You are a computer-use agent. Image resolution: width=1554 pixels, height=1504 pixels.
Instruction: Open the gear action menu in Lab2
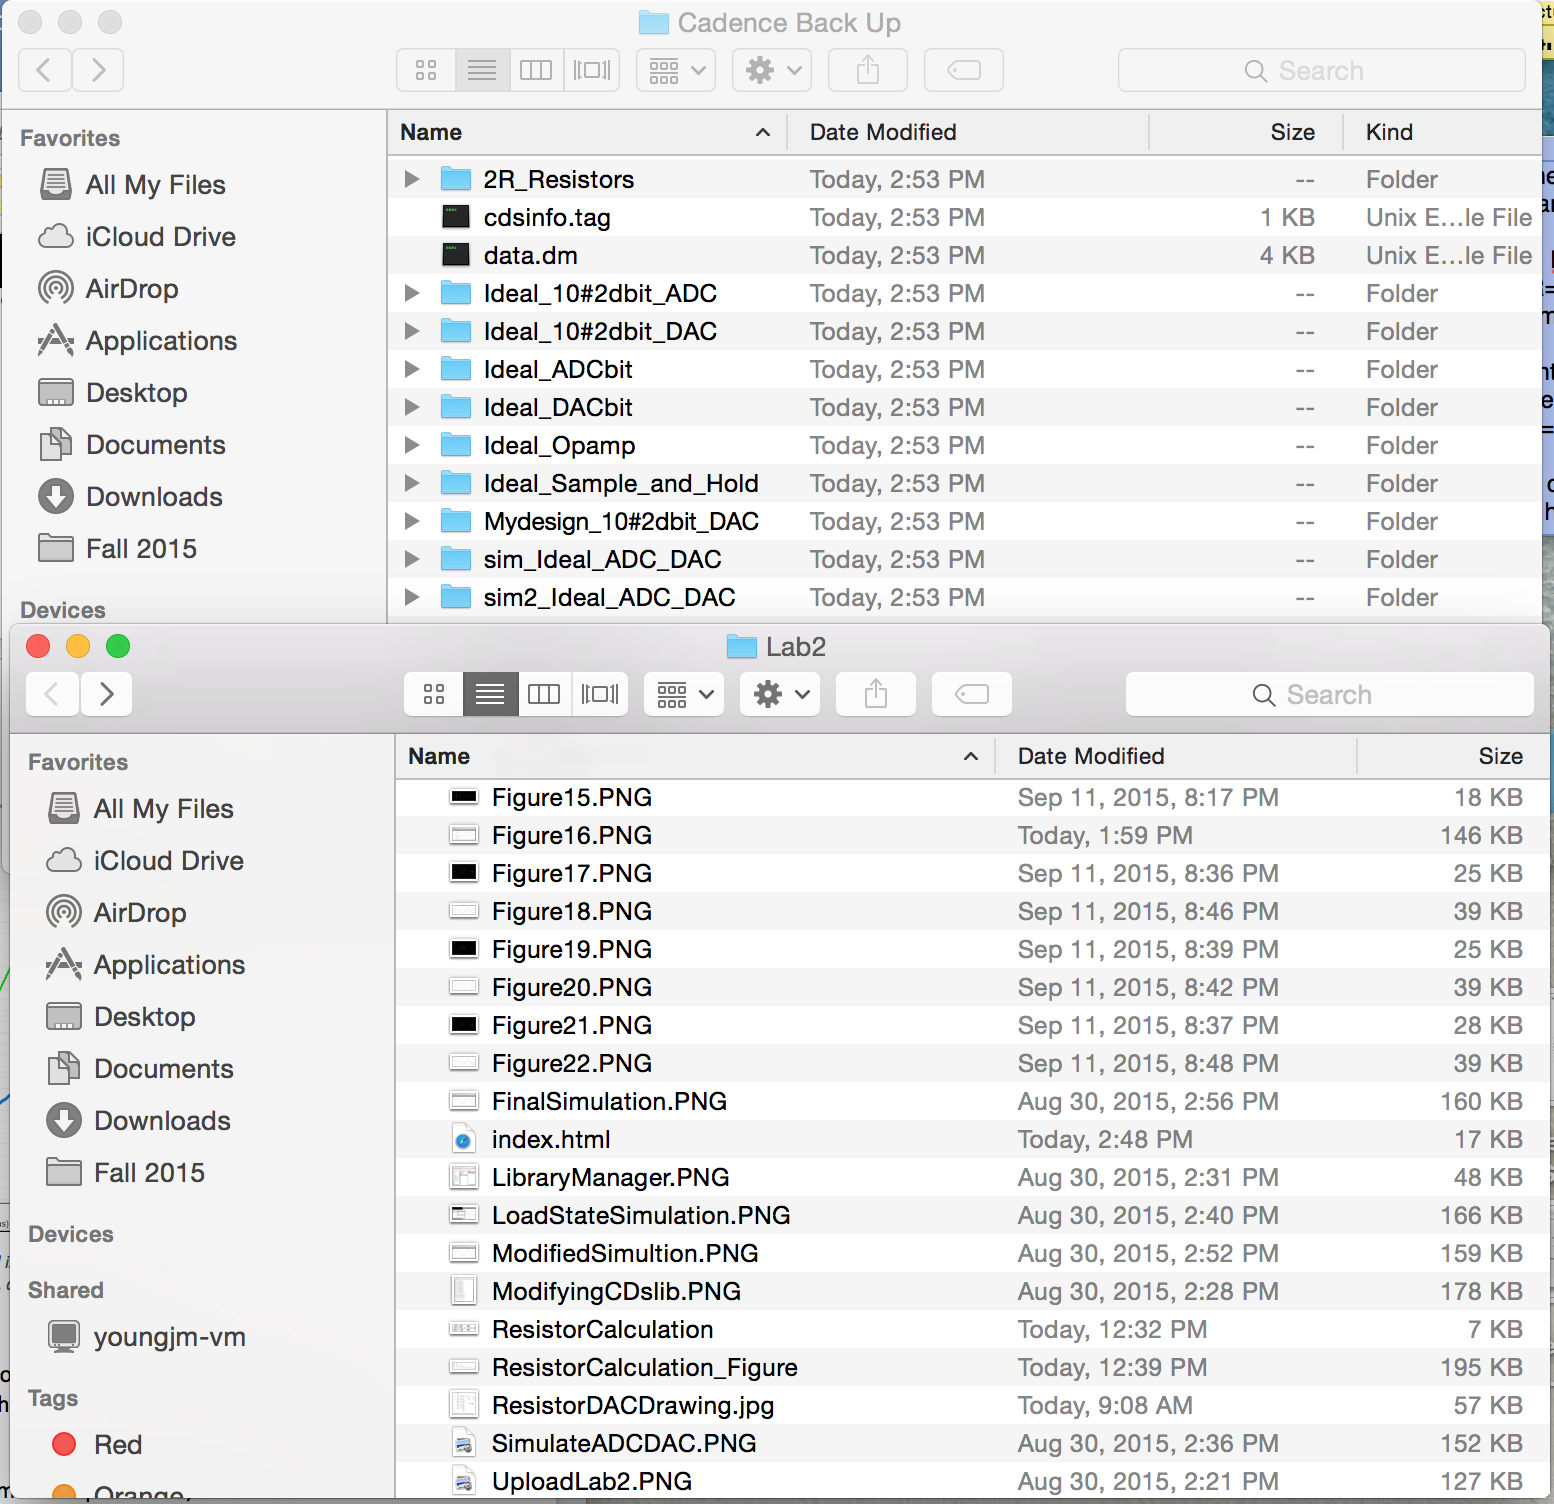[779, 694]
